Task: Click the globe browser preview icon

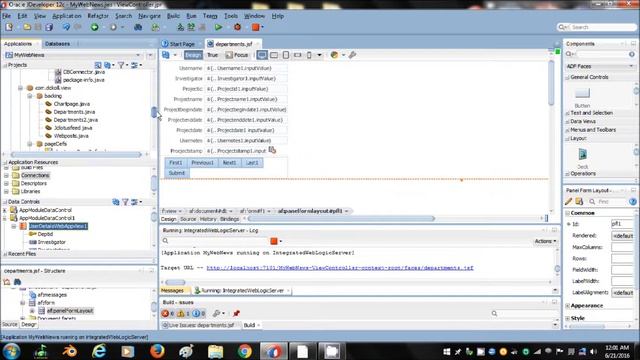Action: [334, 55]
